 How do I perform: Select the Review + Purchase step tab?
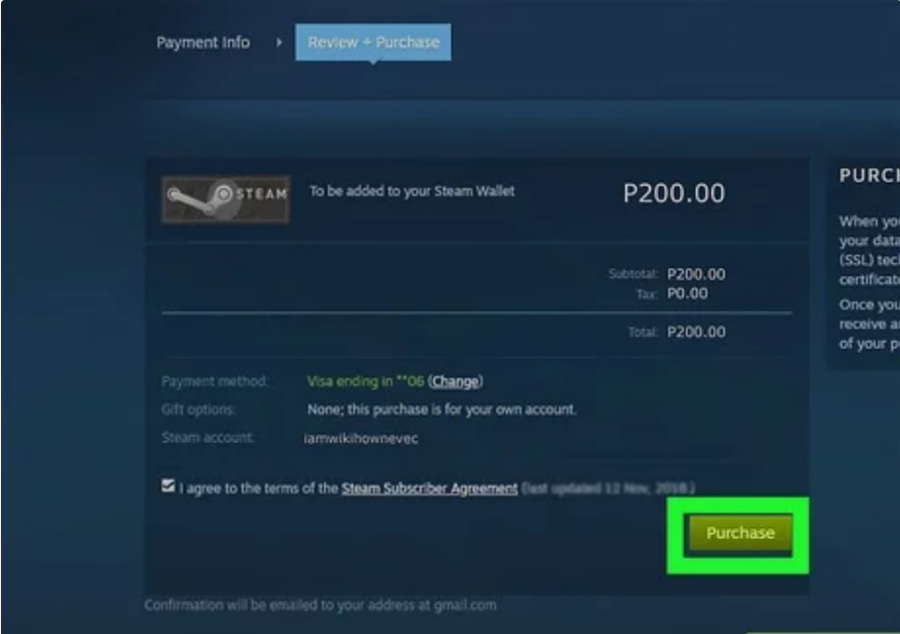point(373,42)
